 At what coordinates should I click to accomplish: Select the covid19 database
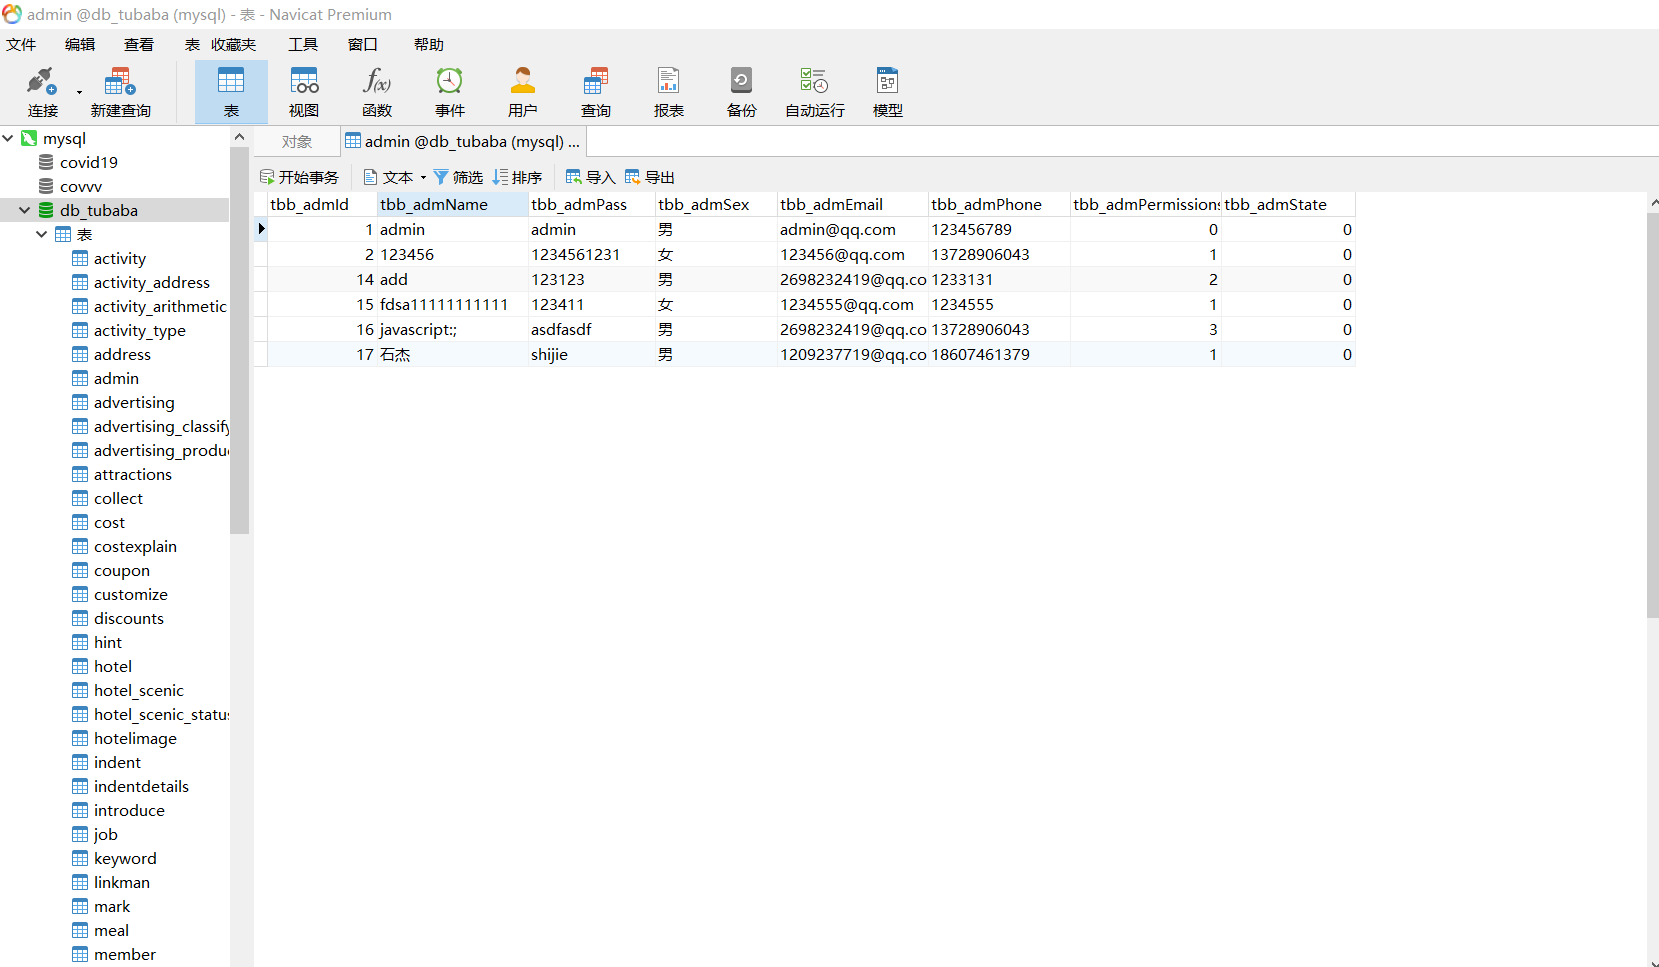point(89,162)
